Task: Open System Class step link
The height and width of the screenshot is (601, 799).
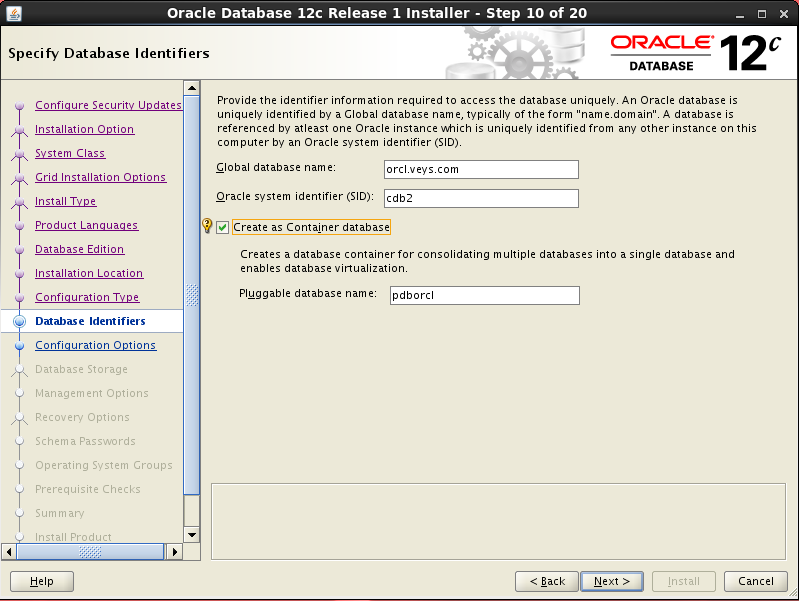Action: click(x=70, y=153)
